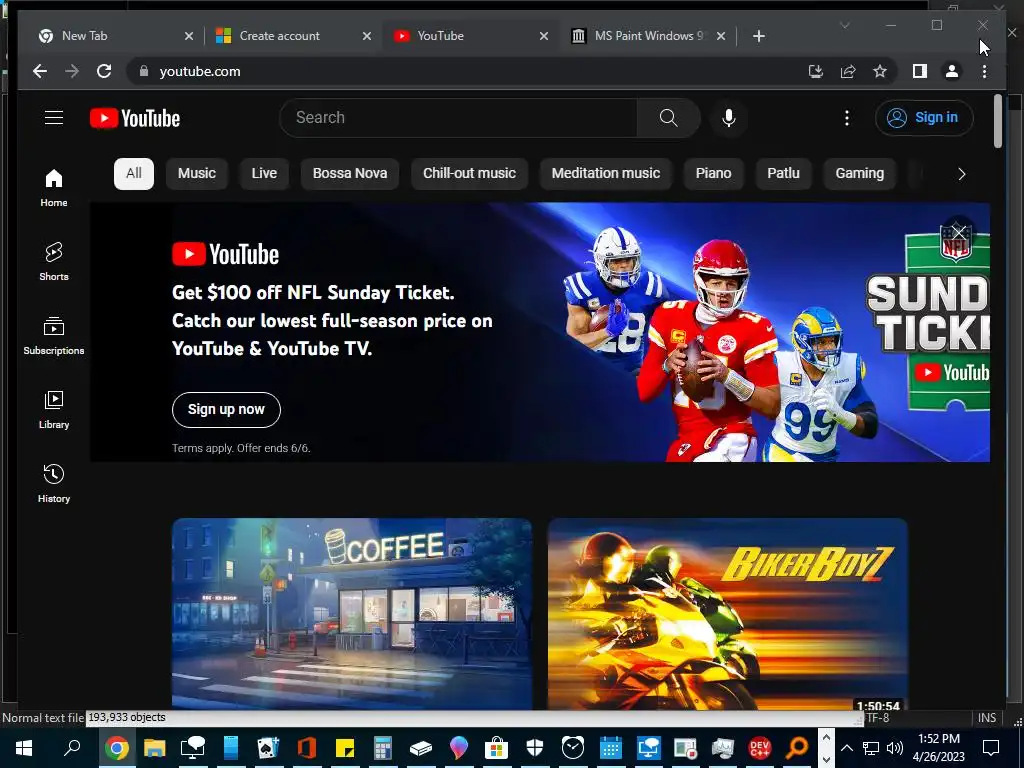Image resolution: width=1024 pixels, height=768 pixels.
Task: Close the Create account tab
Action: point(366,36)
